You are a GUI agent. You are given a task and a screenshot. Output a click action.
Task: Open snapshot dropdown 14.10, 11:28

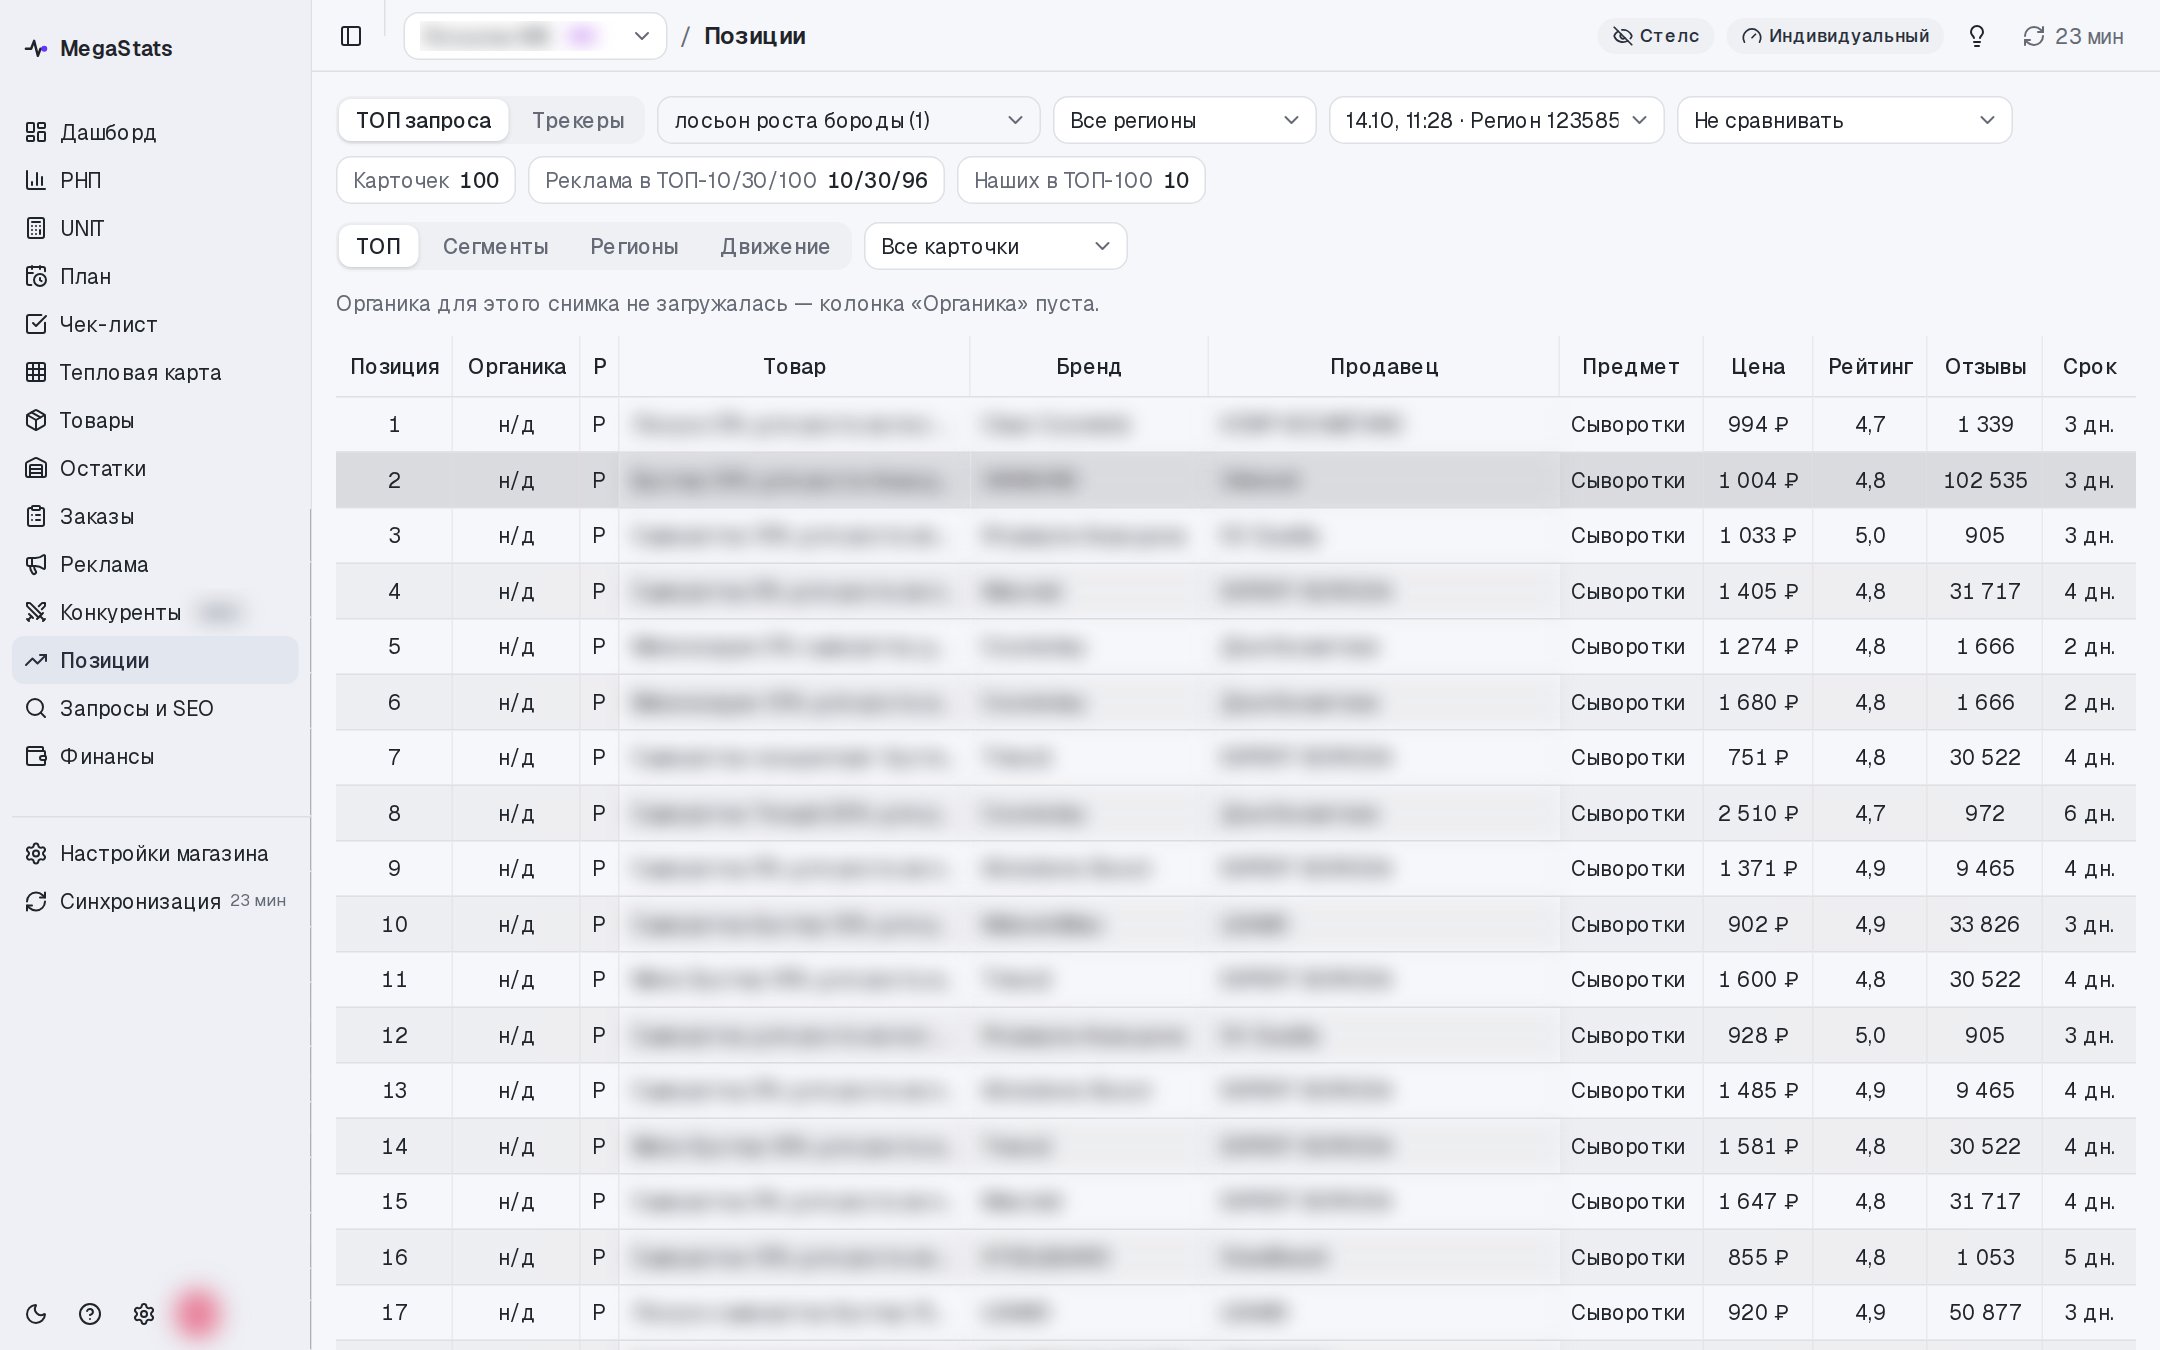click(1496, 120)
